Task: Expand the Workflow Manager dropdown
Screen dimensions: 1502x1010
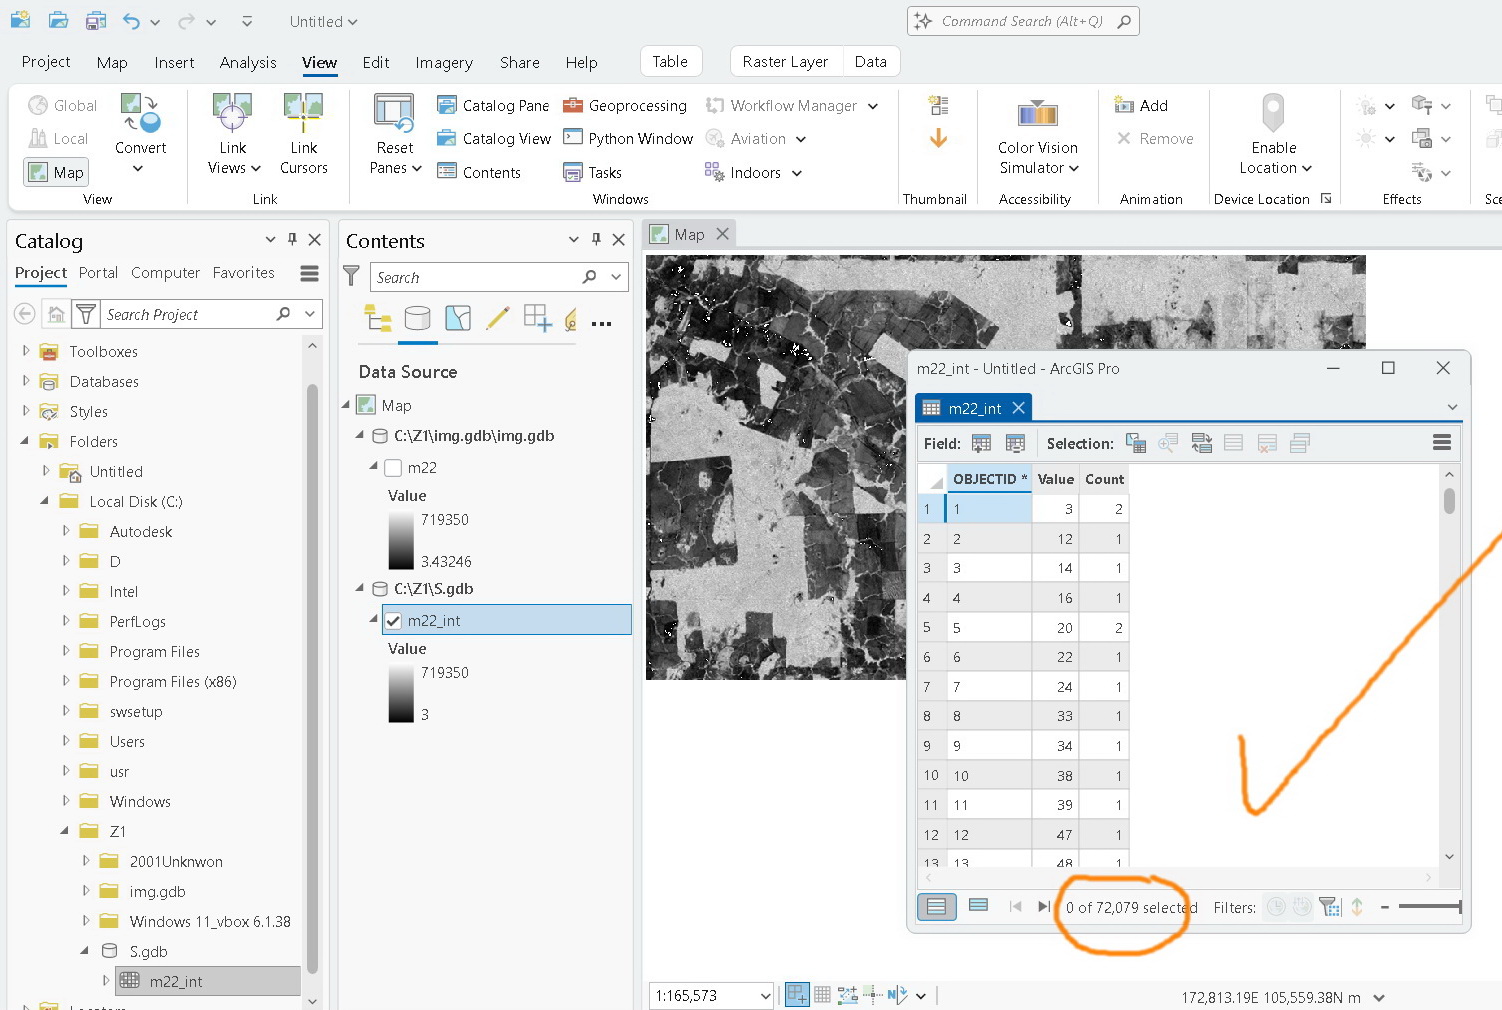Action: [873, 105]
